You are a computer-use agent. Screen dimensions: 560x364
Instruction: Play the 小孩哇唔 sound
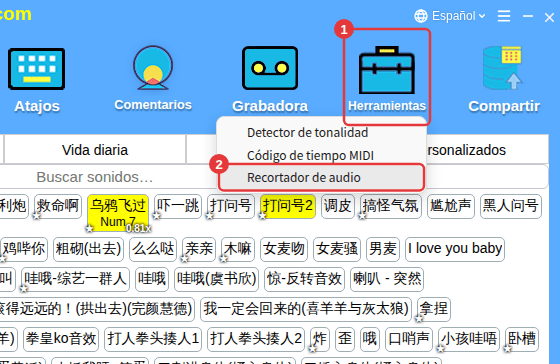tap(469, 339)
